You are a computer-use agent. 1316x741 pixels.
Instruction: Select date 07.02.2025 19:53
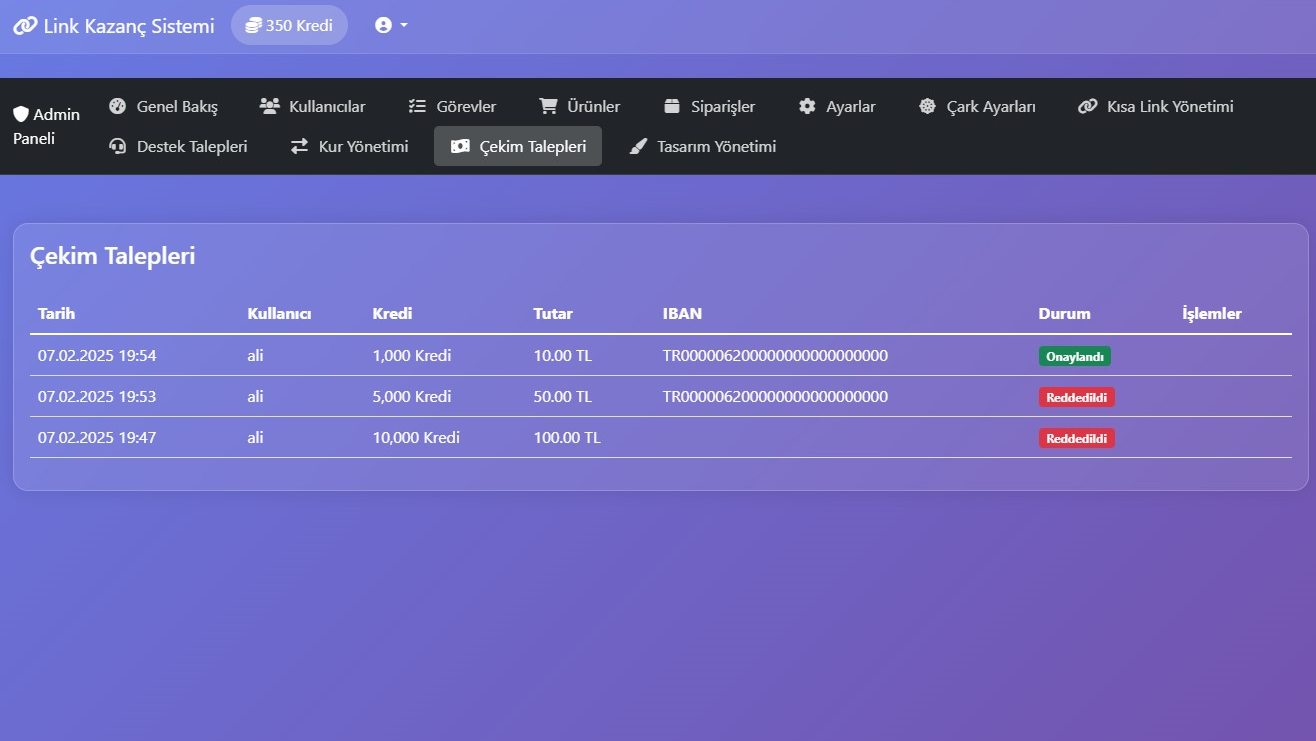[x=97, y=396]
